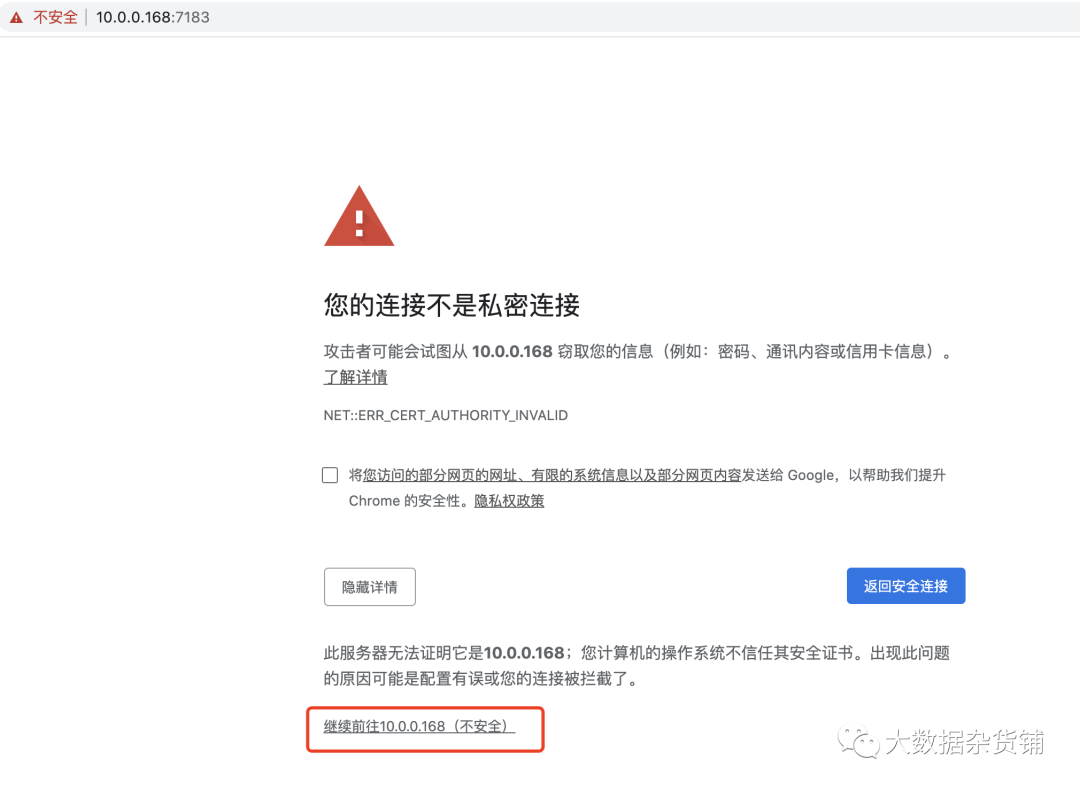This screenshot has width=1080, height=790.
Task: Click the warning sentence starting 攻击者可能会试图从
Action: point(638,352)
